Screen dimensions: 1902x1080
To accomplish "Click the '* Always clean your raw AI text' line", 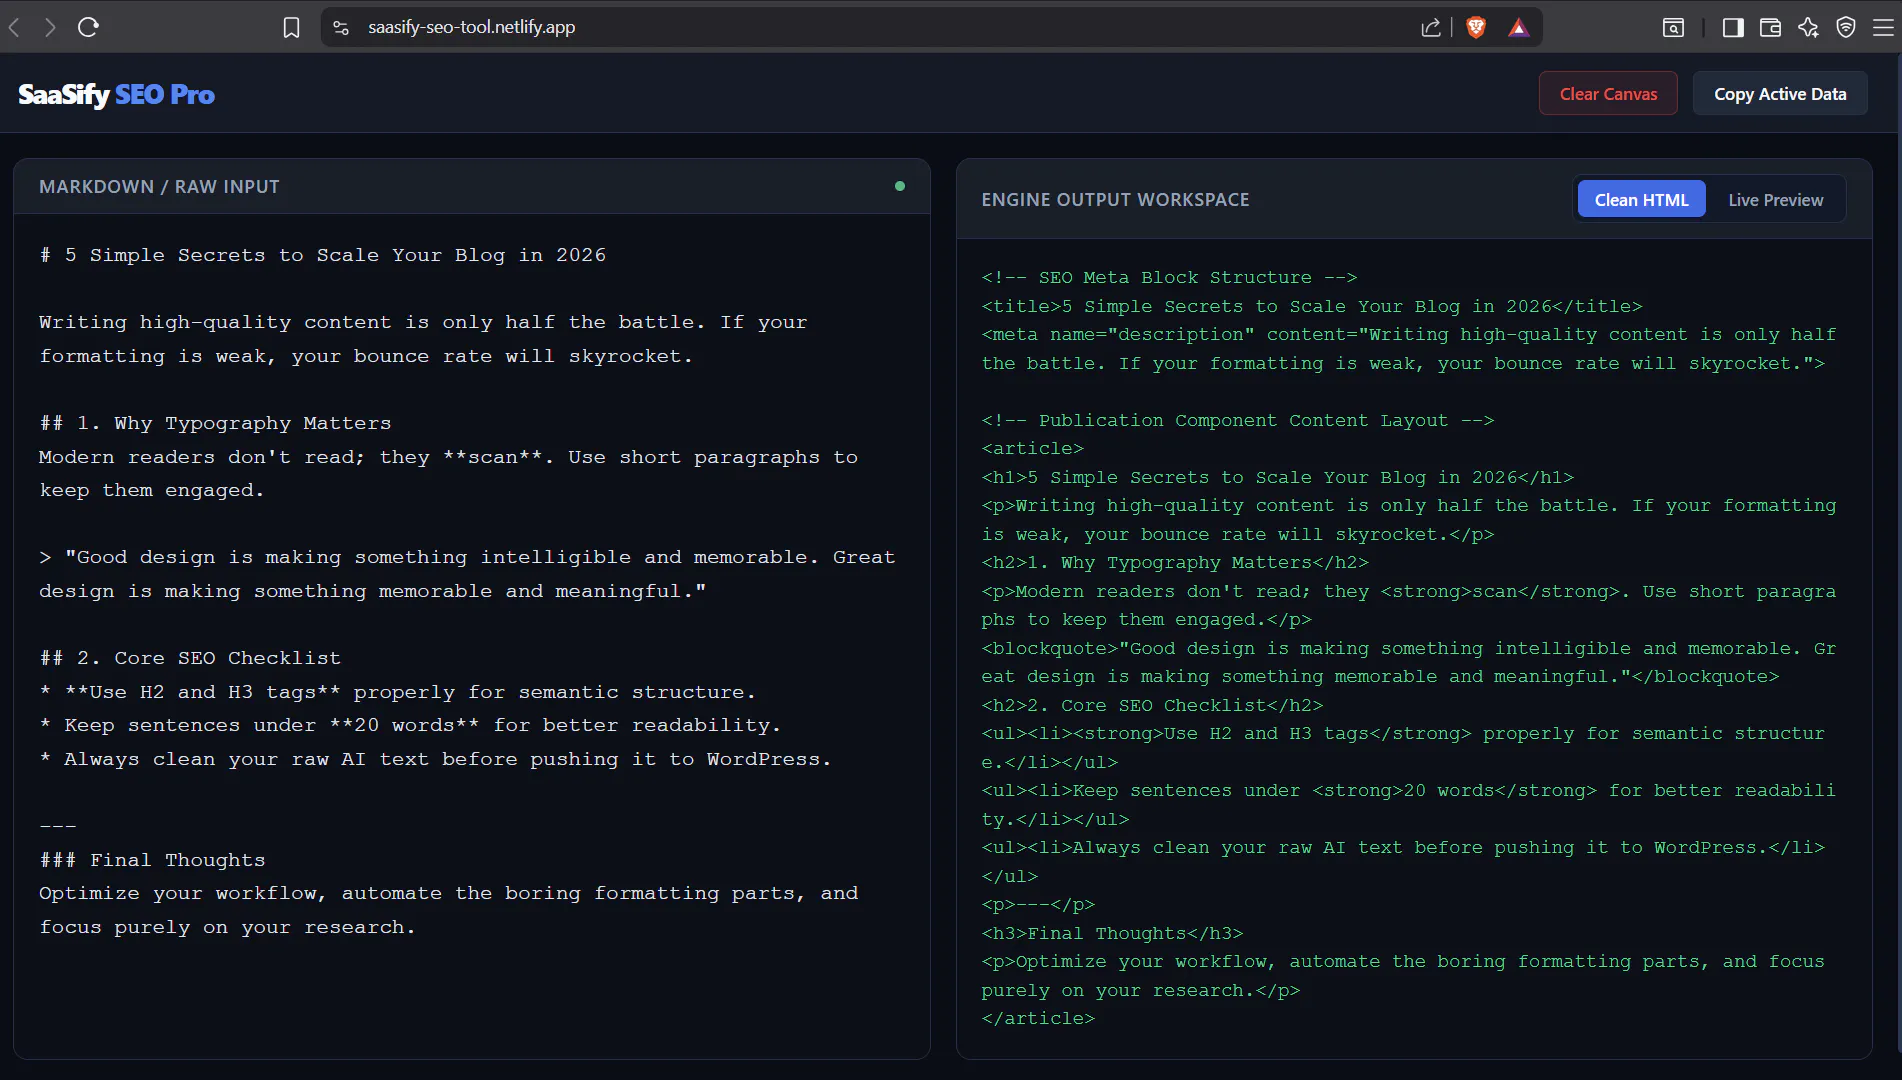I will (435, 759).
